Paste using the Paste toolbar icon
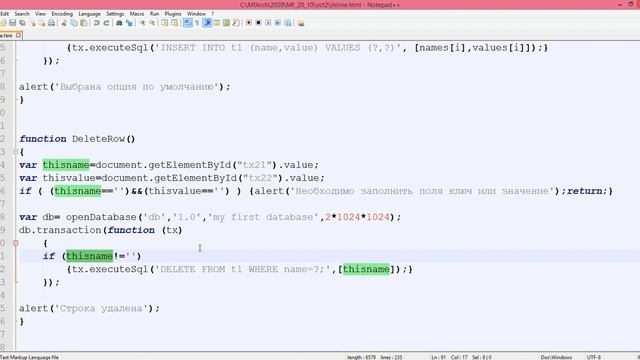This screenshot has height=360, width=640. [x=84, y=23]
